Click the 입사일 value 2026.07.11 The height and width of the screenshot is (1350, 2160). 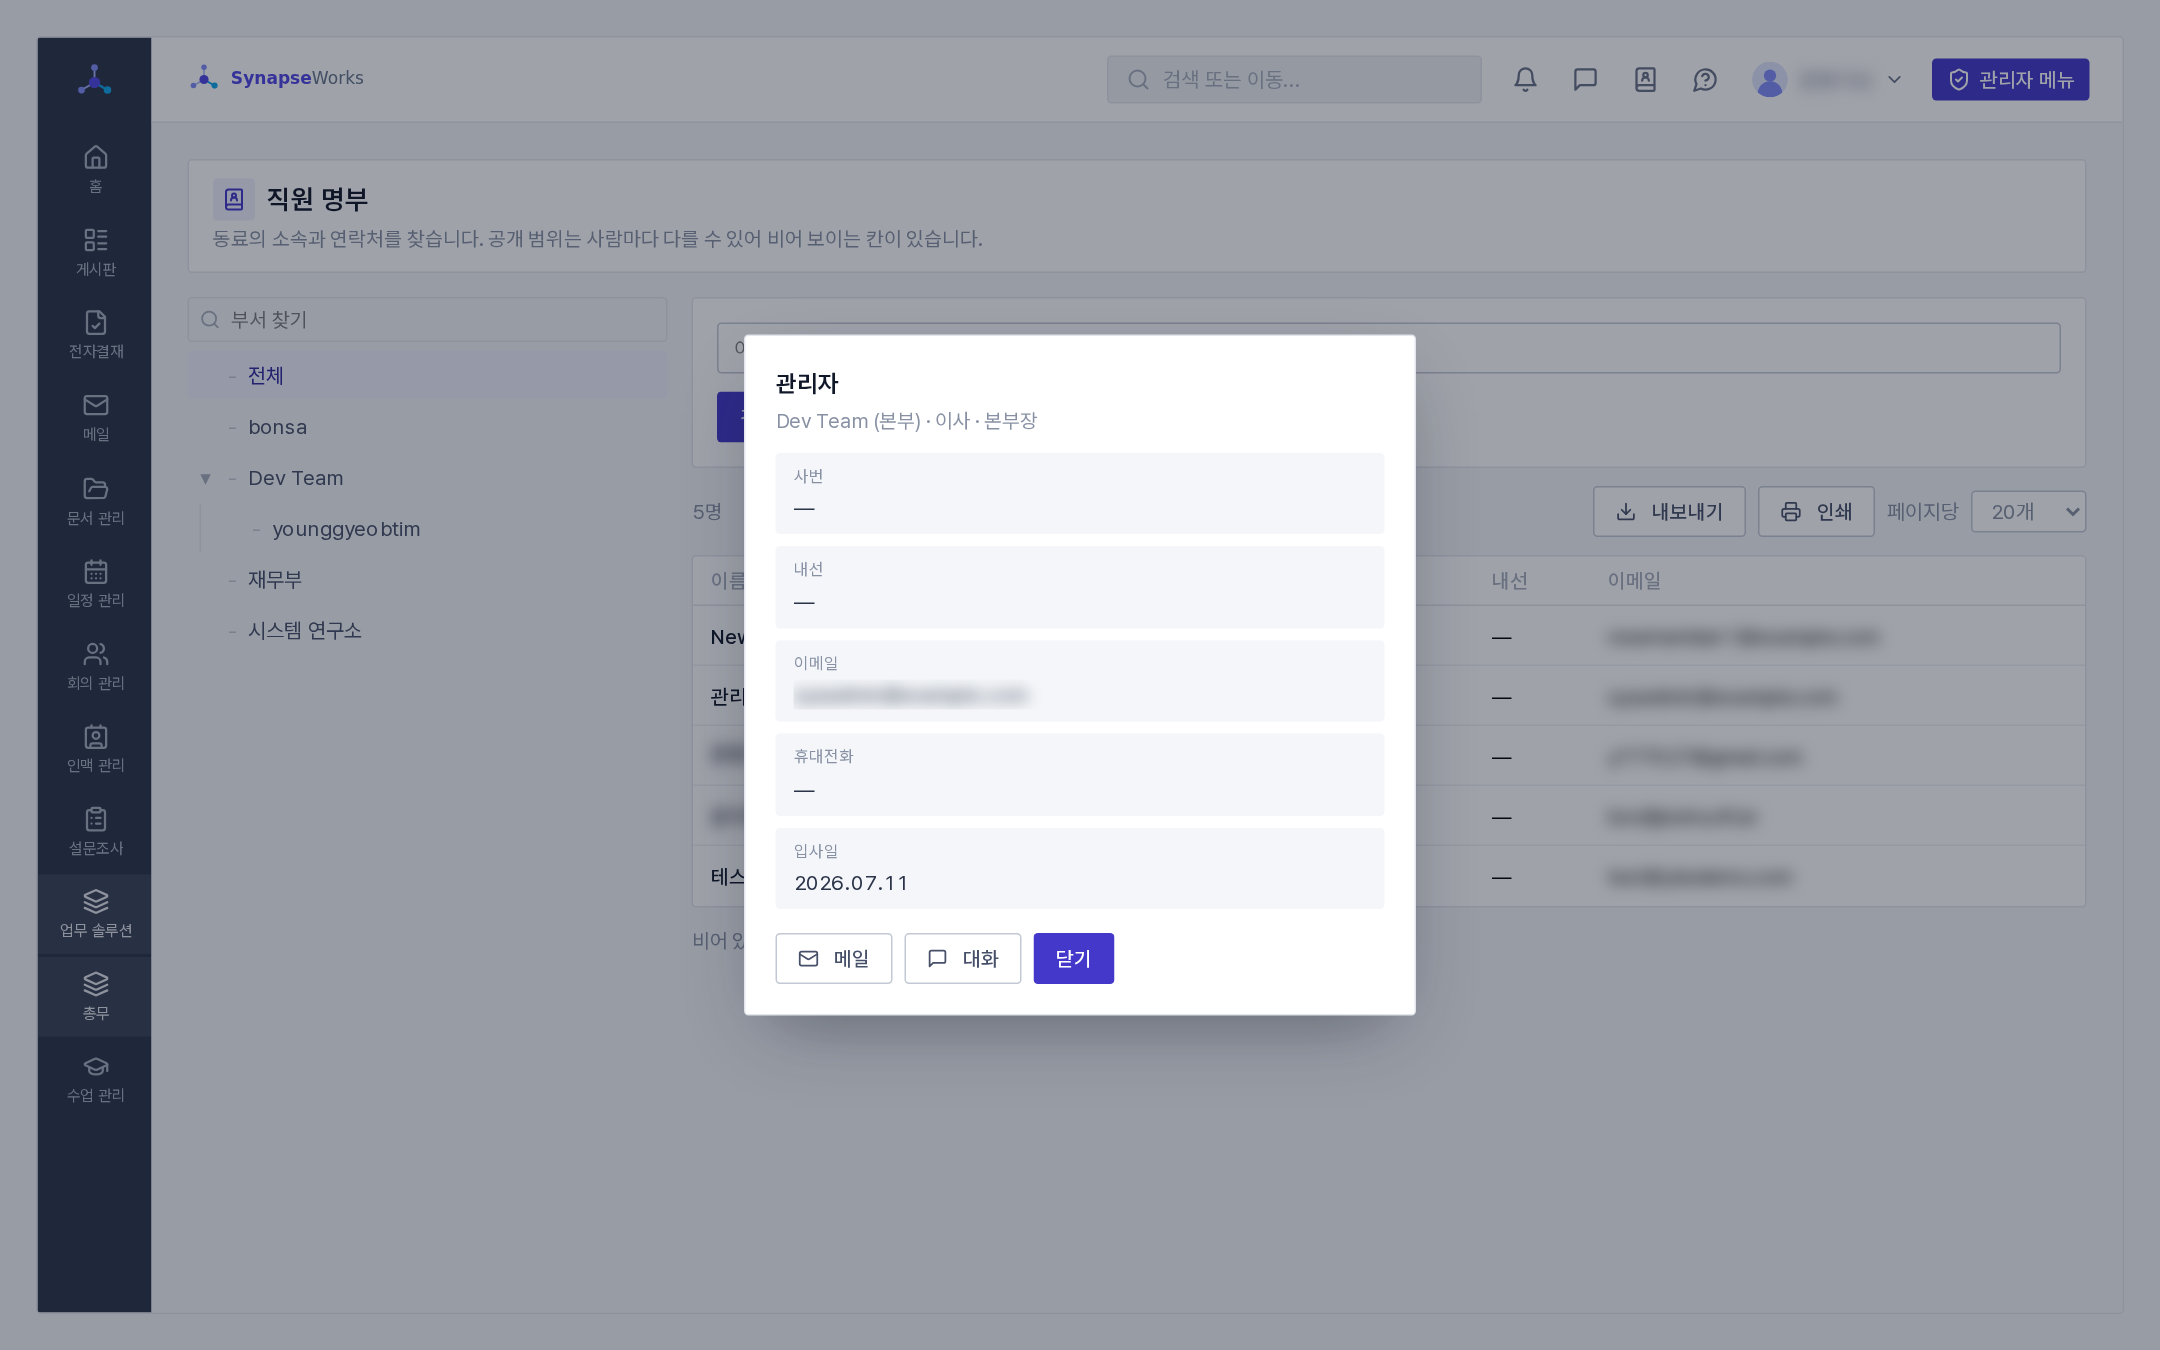click(851, 883)
